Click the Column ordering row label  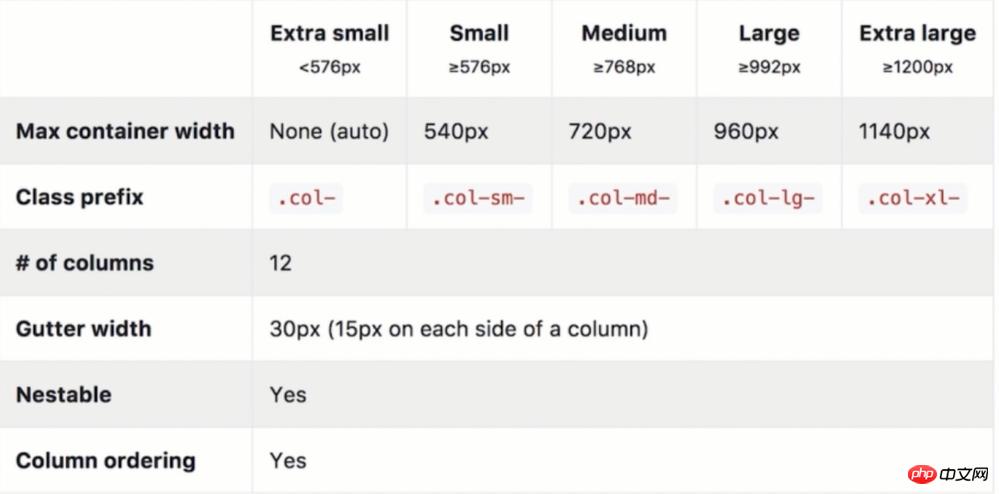pos(106,460)
